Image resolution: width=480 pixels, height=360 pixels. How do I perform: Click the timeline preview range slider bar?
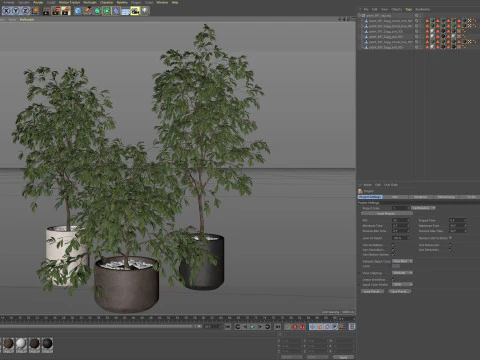pos(100,326)
